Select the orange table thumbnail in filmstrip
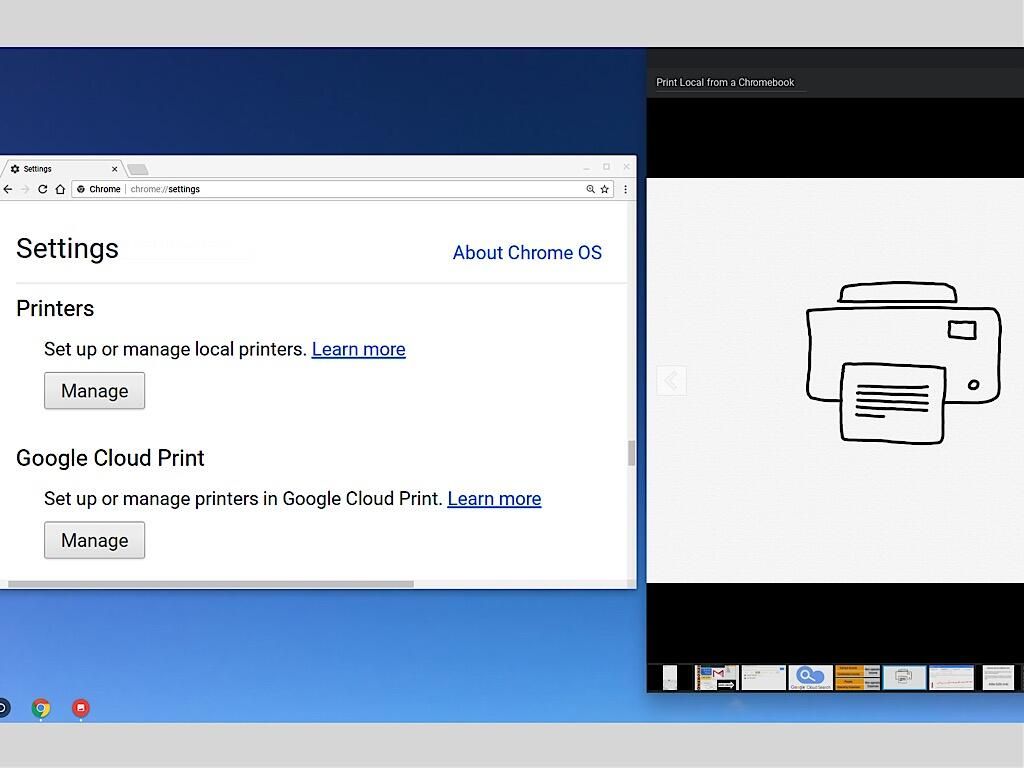This screenshot has height=768, width=1024. [857, 678]
